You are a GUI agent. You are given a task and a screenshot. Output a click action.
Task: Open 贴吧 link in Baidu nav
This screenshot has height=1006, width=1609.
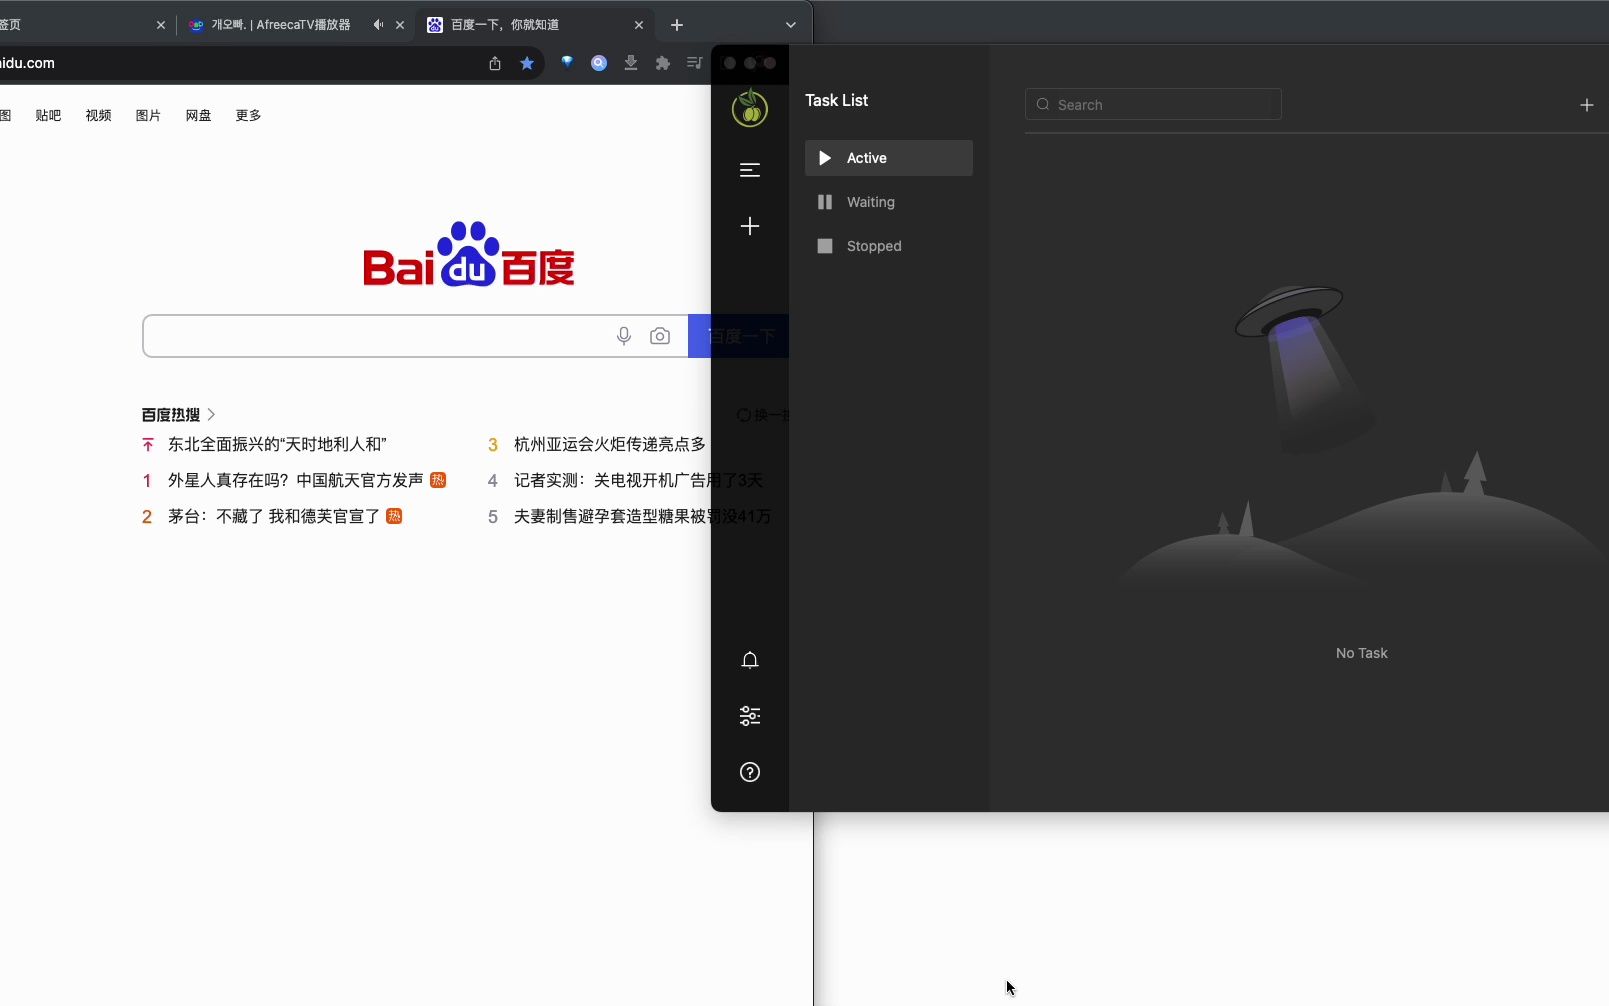pyautogui.click(x=48, y=116)
